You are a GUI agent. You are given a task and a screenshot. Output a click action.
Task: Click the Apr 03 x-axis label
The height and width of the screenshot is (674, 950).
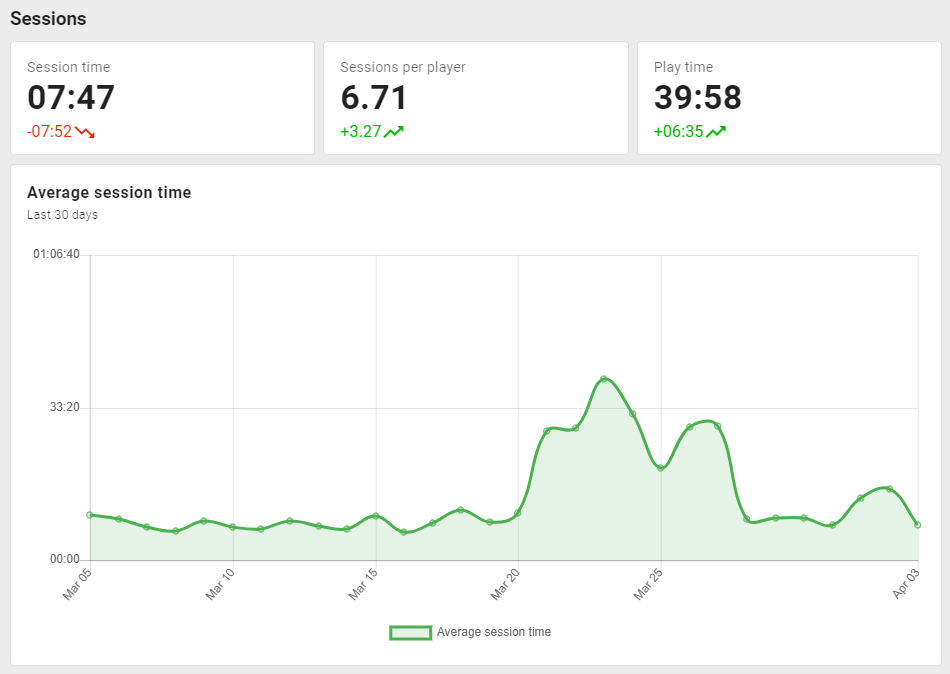point(906,584)
